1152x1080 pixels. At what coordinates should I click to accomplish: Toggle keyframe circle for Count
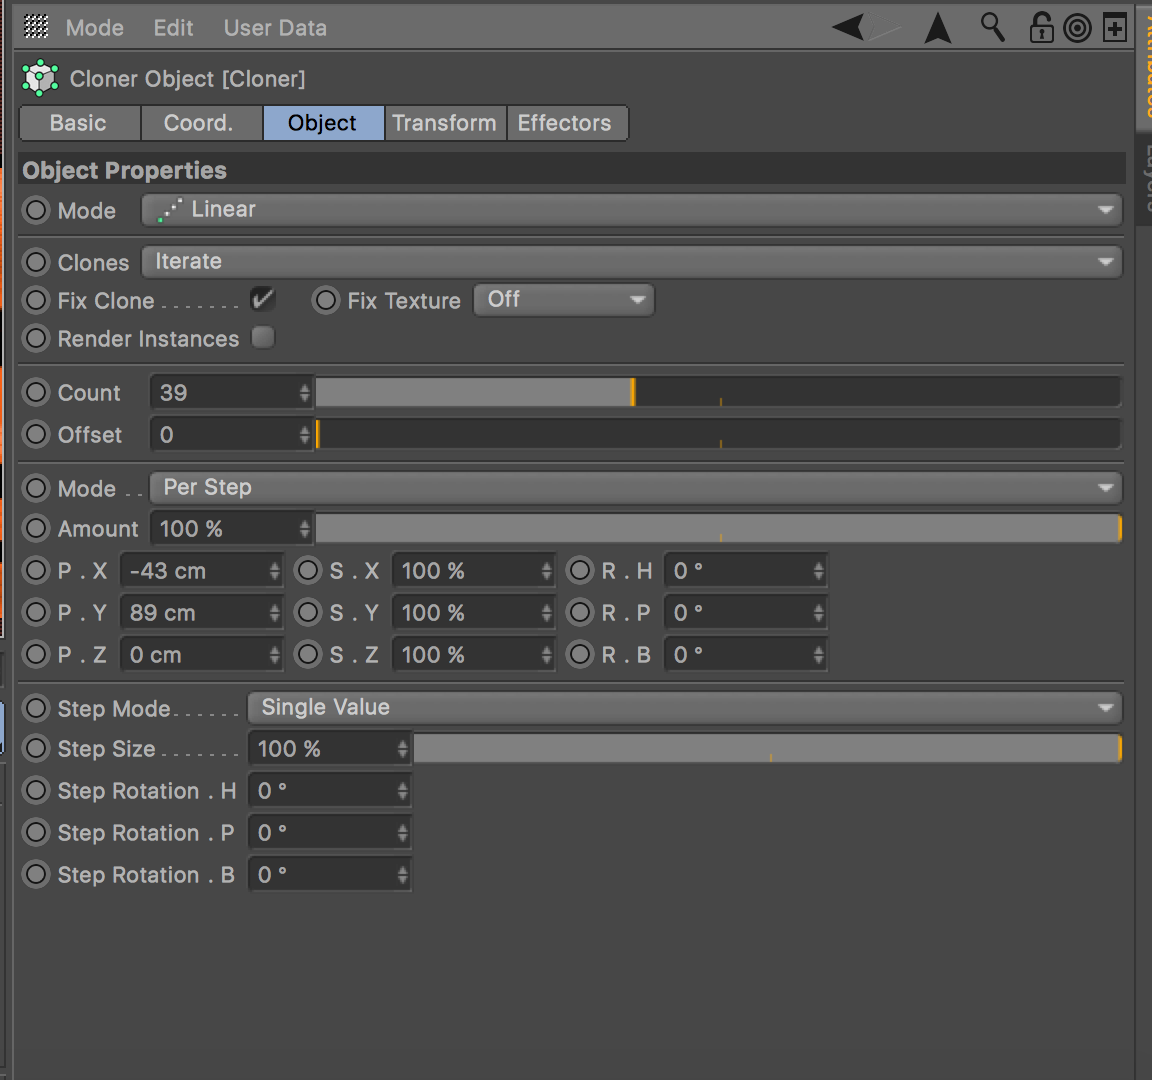pos(35,392)
